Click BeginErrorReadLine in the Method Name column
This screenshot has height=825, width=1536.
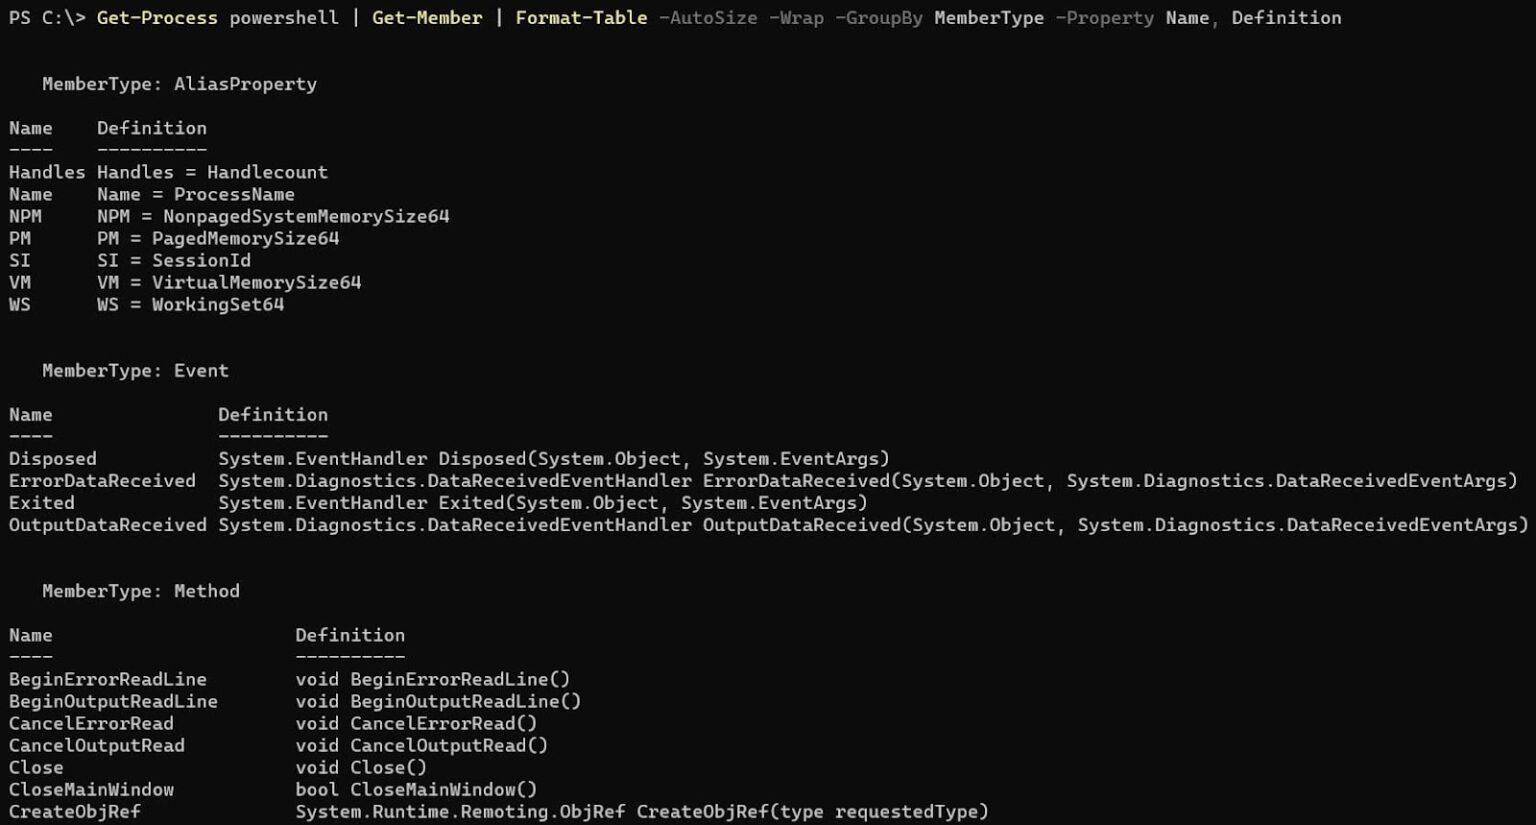(x=108, y=679)
